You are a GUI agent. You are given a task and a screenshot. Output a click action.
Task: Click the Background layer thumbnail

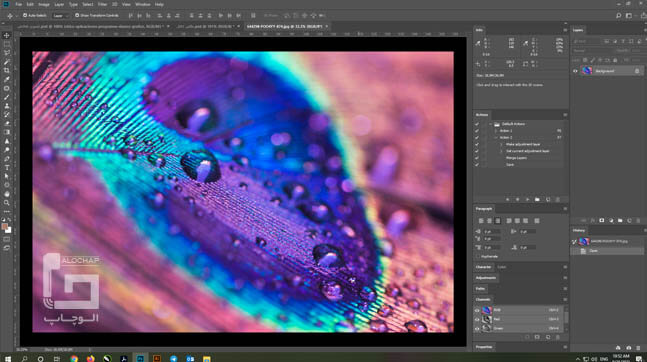[587, 71]
